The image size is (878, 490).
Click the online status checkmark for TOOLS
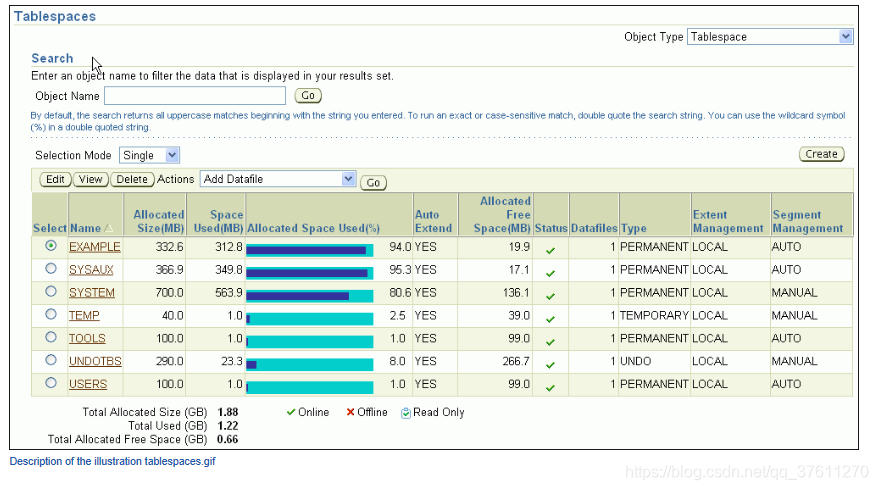pos(550,342)
